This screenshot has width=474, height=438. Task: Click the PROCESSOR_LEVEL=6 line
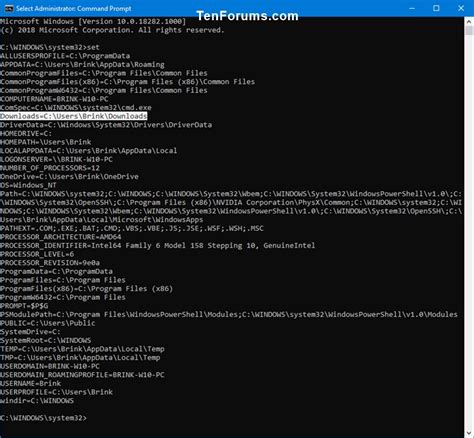click(37, 254)
